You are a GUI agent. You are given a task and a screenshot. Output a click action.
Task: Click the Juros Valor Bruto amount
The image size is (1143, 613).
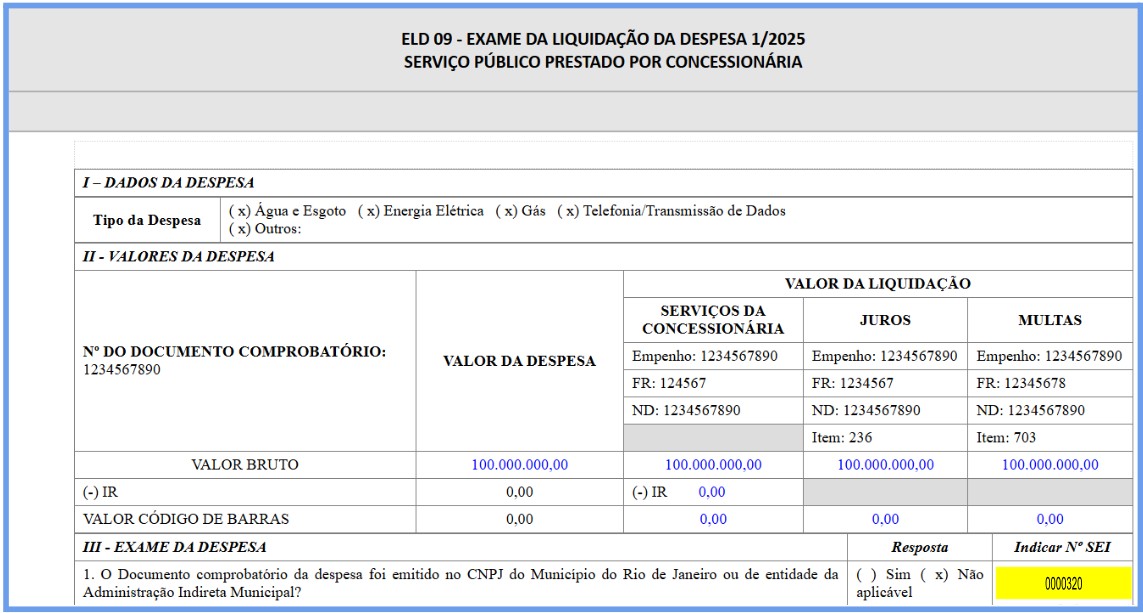[885, 465]
